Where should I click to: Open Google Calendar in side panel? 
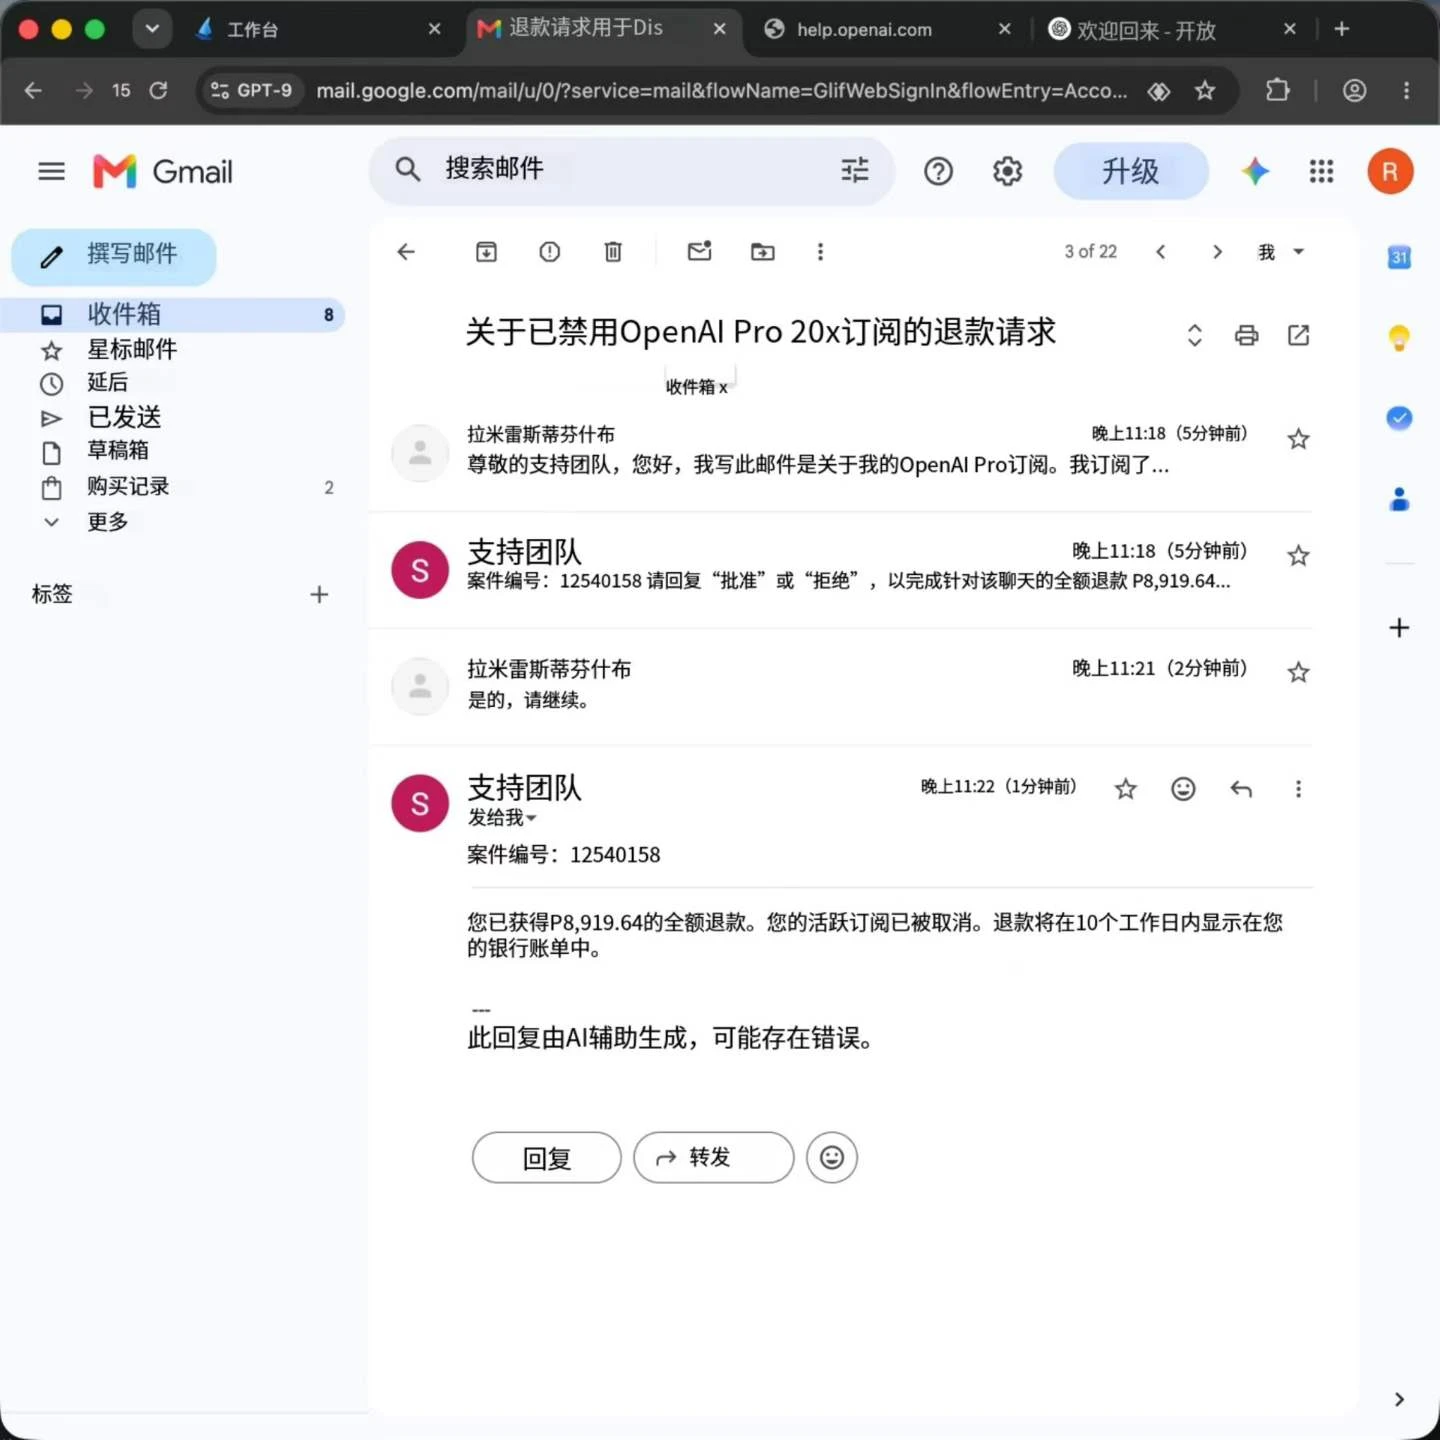[1399, 257]
